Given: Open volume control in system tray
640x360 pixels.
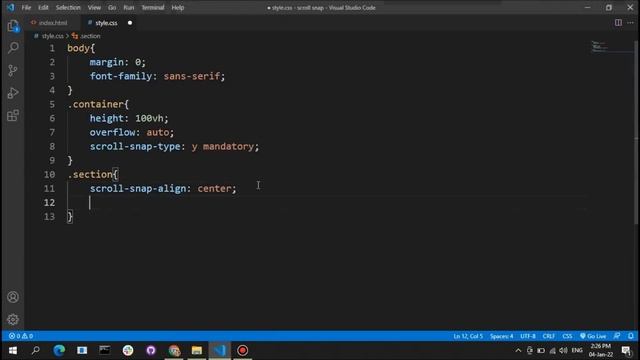Looking at the screenshot, I should click(x=563, y=350).
